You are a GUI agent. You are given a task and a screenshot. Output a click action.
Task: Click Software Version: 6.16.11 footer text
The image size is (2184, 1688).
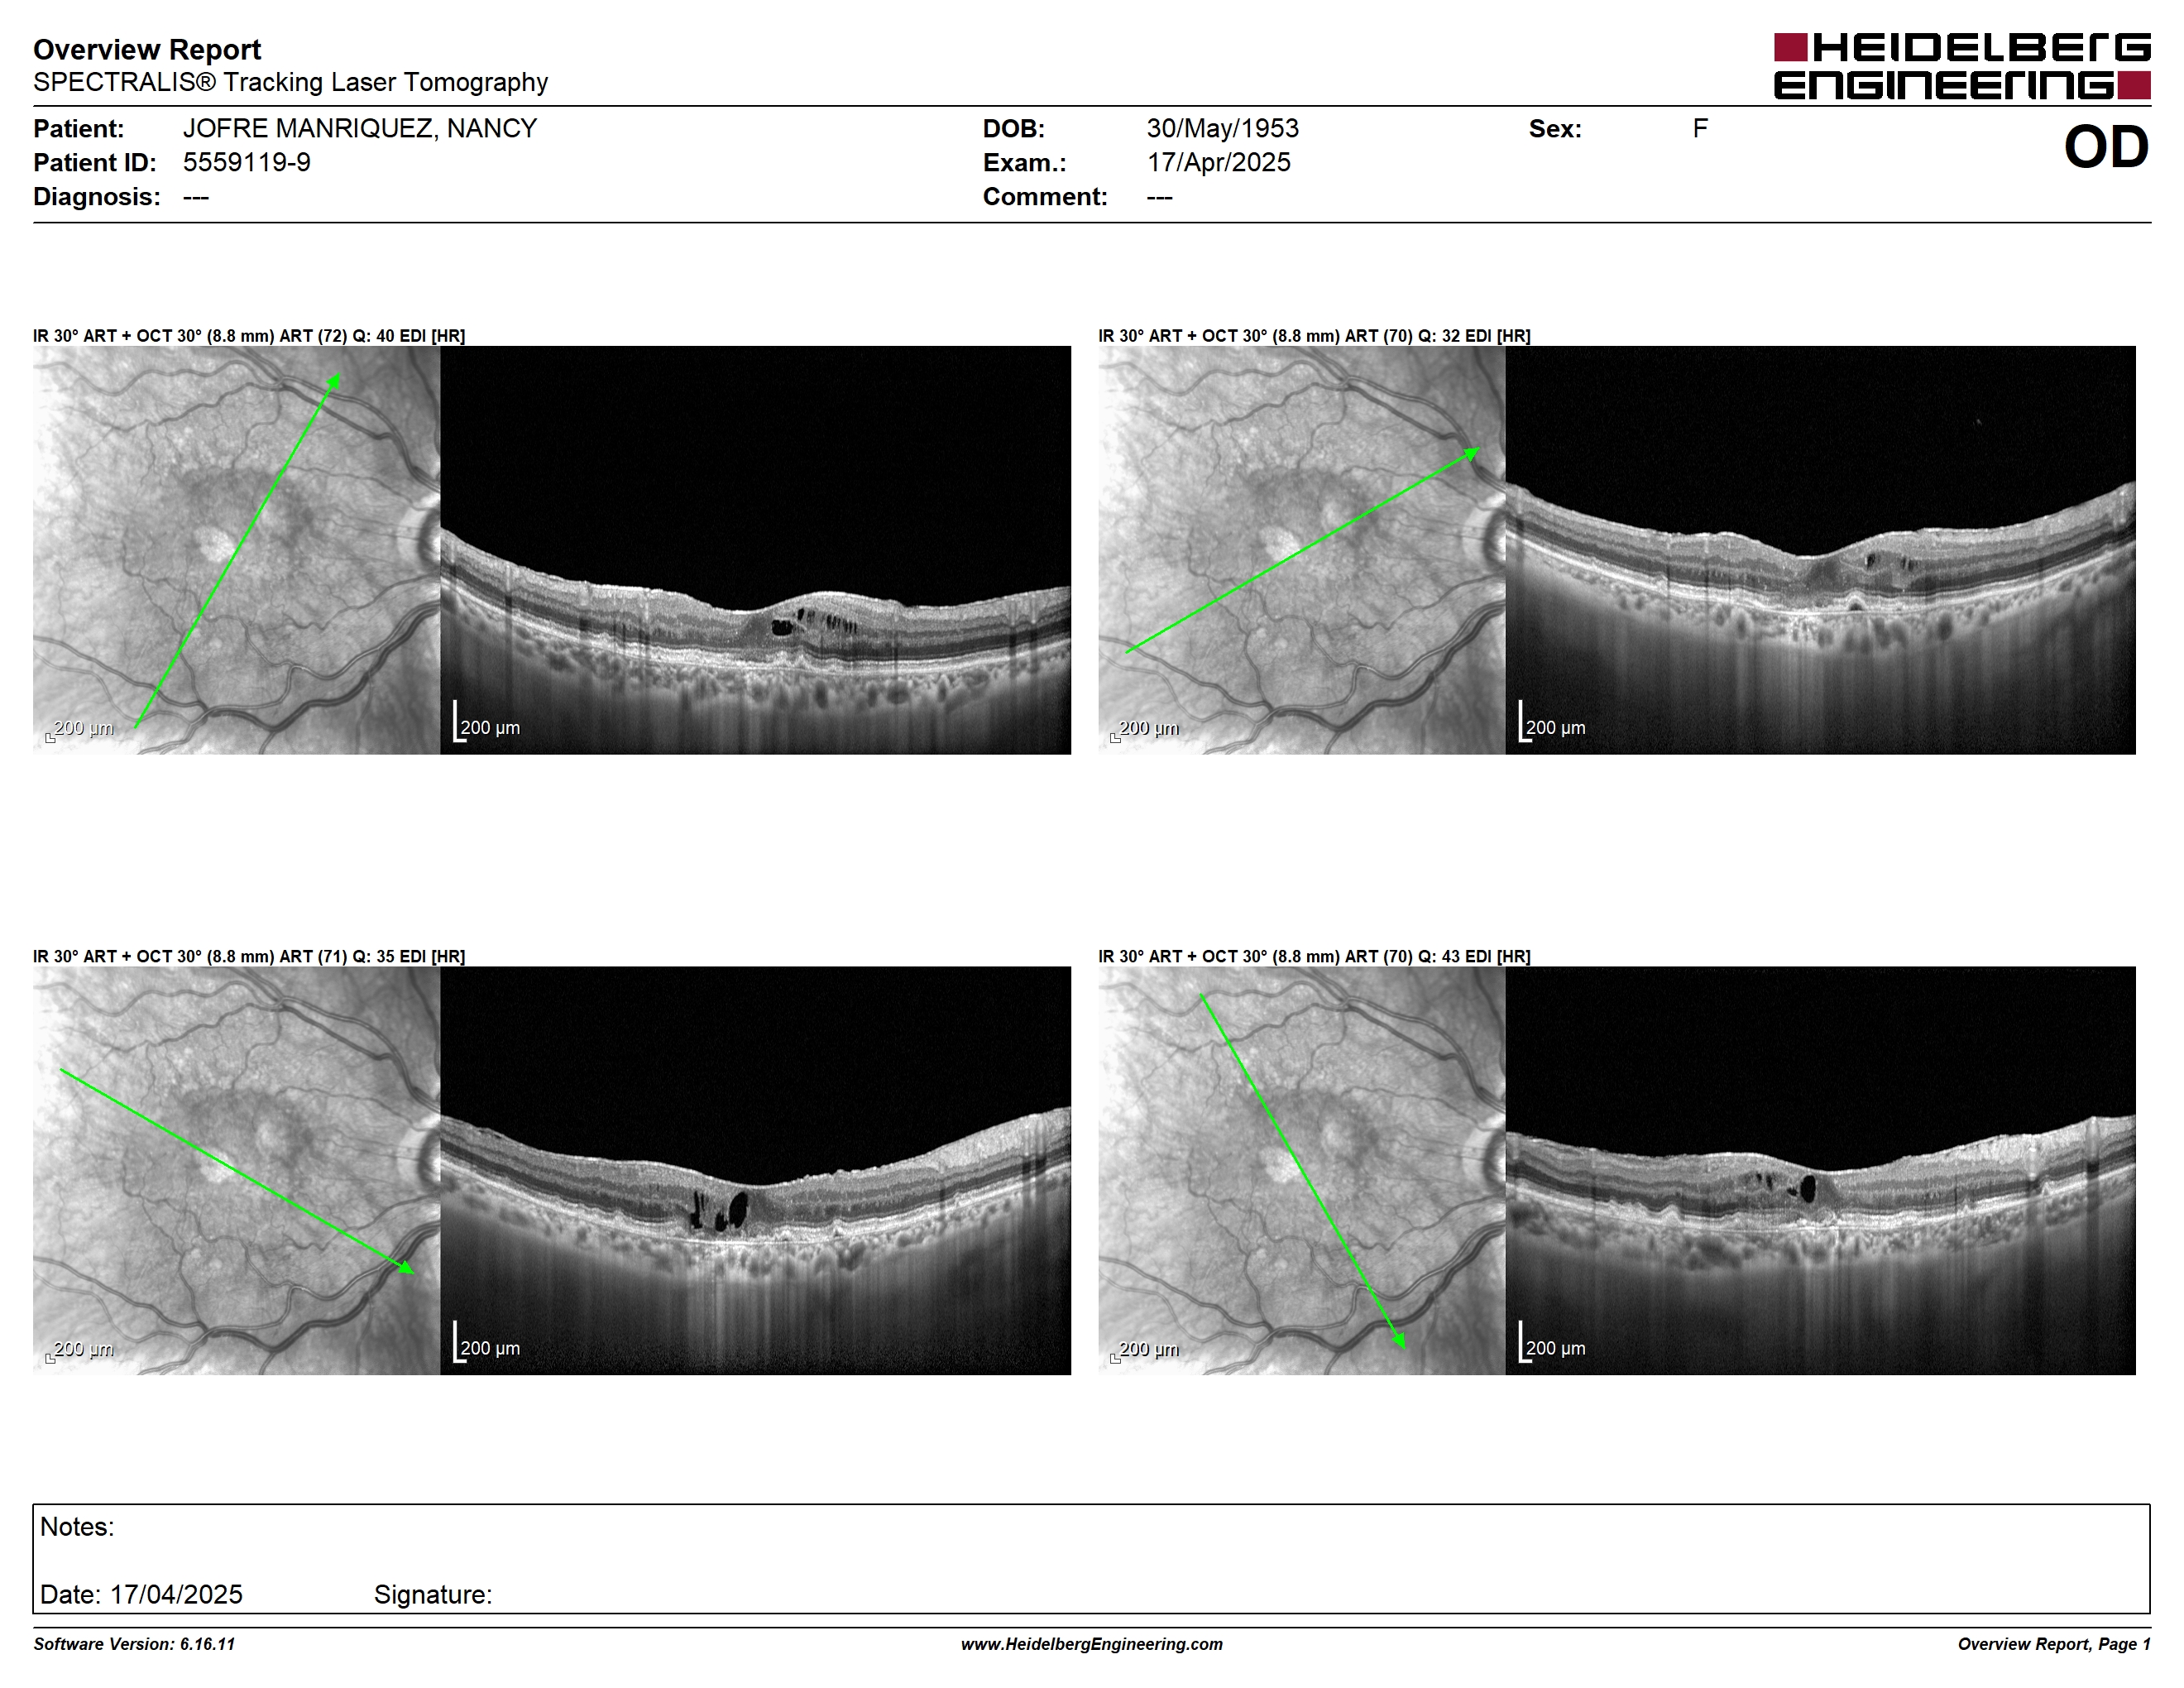[x=134, y=1644]
